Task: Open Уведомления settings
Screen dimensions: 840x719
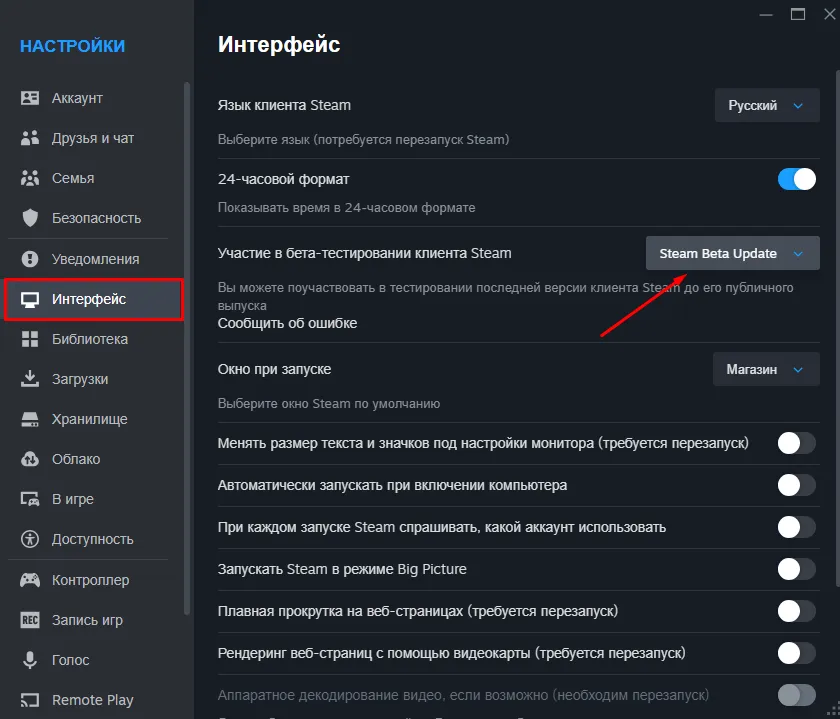Action: point(94,259)
